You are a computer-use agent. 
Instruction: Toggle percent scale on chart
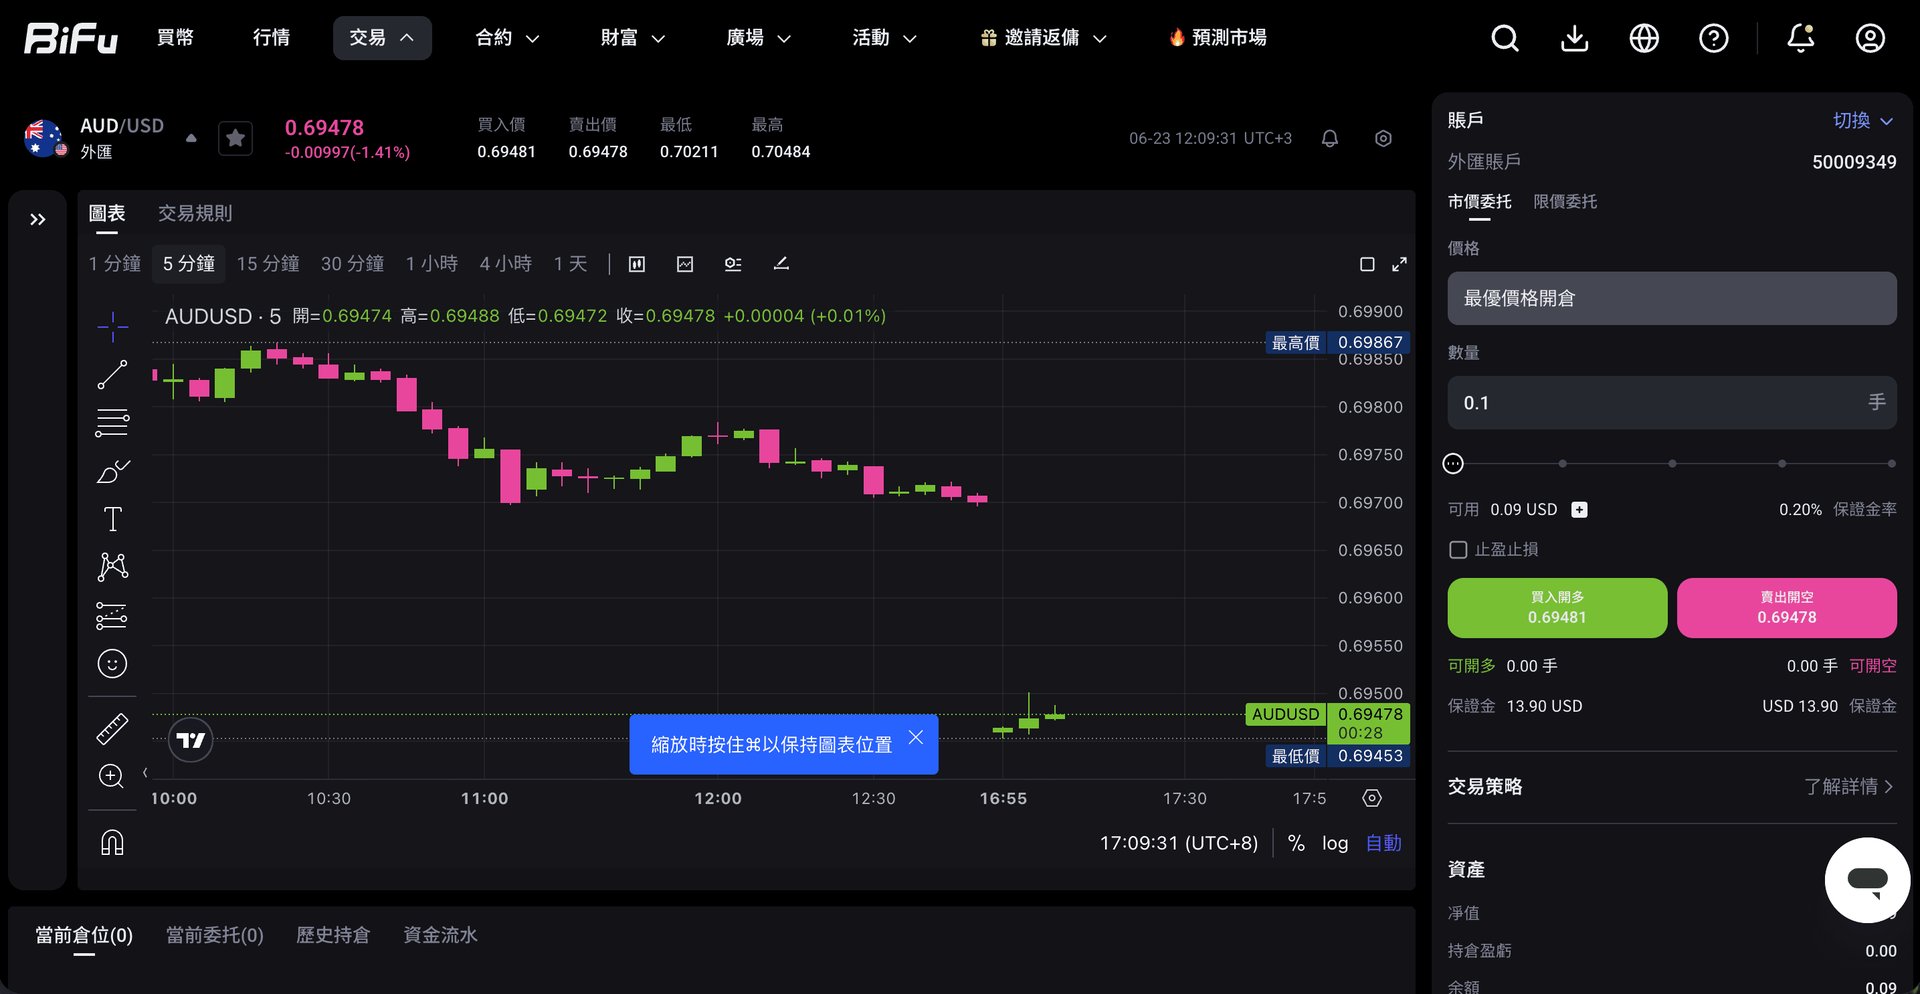[x=1296, y=843]
